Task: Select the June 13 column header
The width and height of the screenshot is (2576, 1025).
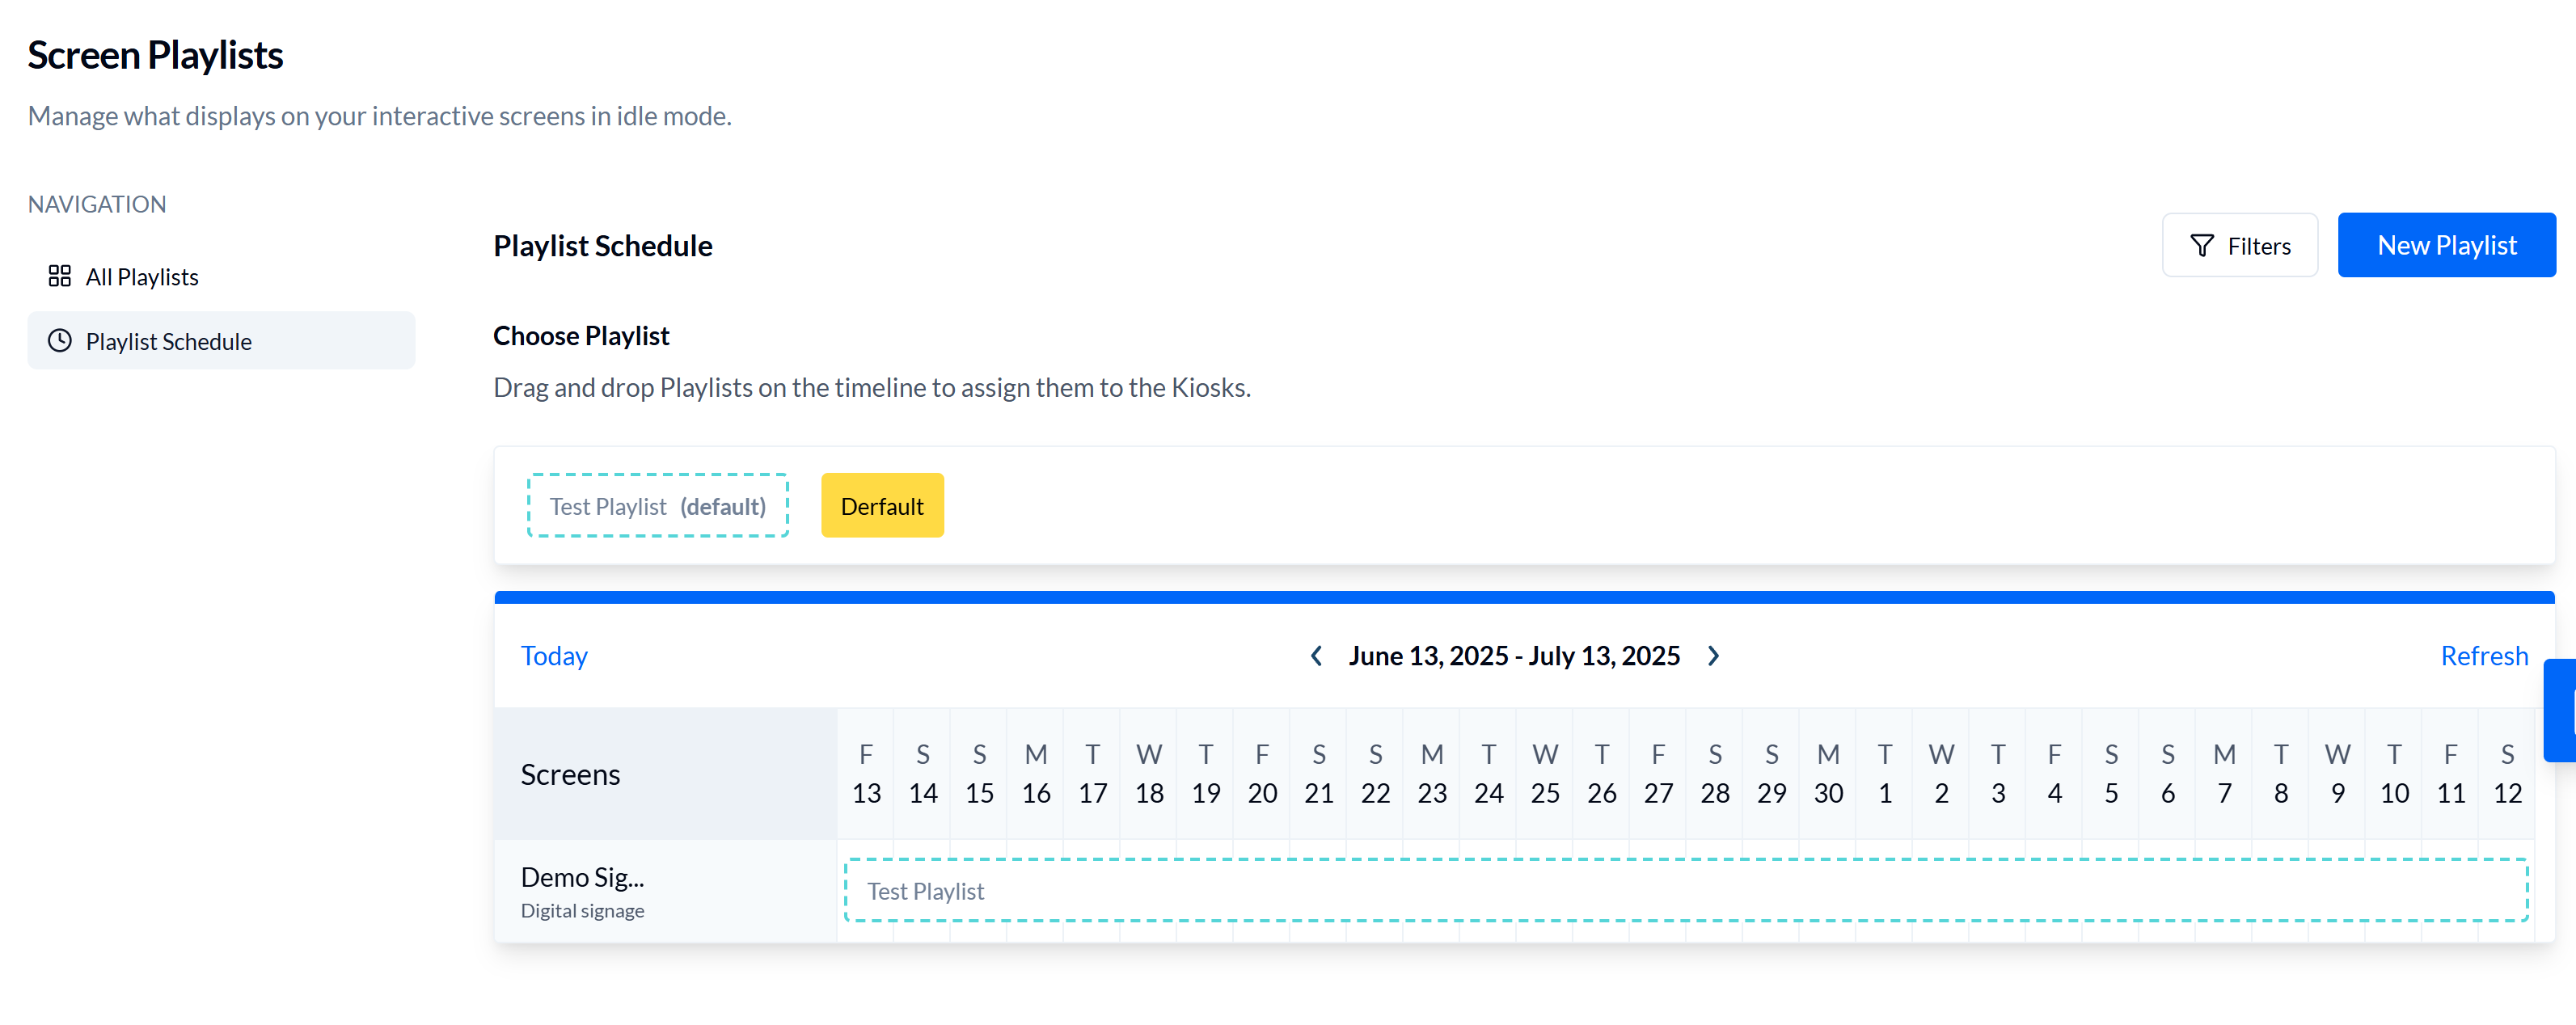Action: point(865,774)
